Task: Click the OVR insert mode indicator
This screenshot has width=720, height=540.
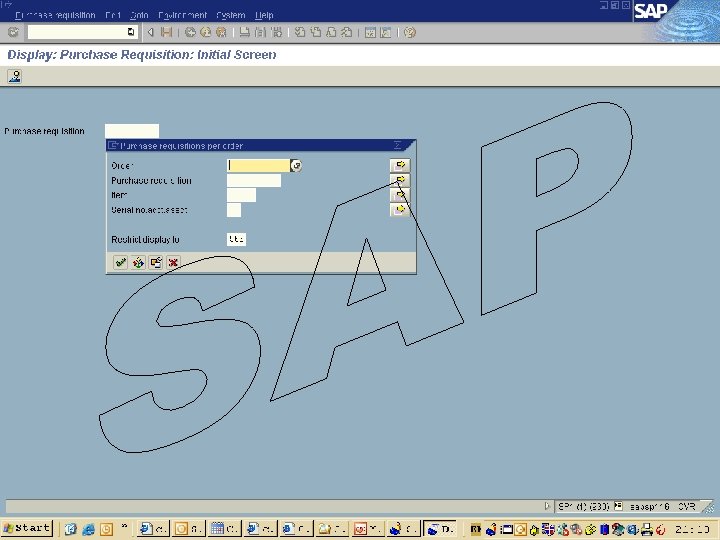Action: pos(686,506)
